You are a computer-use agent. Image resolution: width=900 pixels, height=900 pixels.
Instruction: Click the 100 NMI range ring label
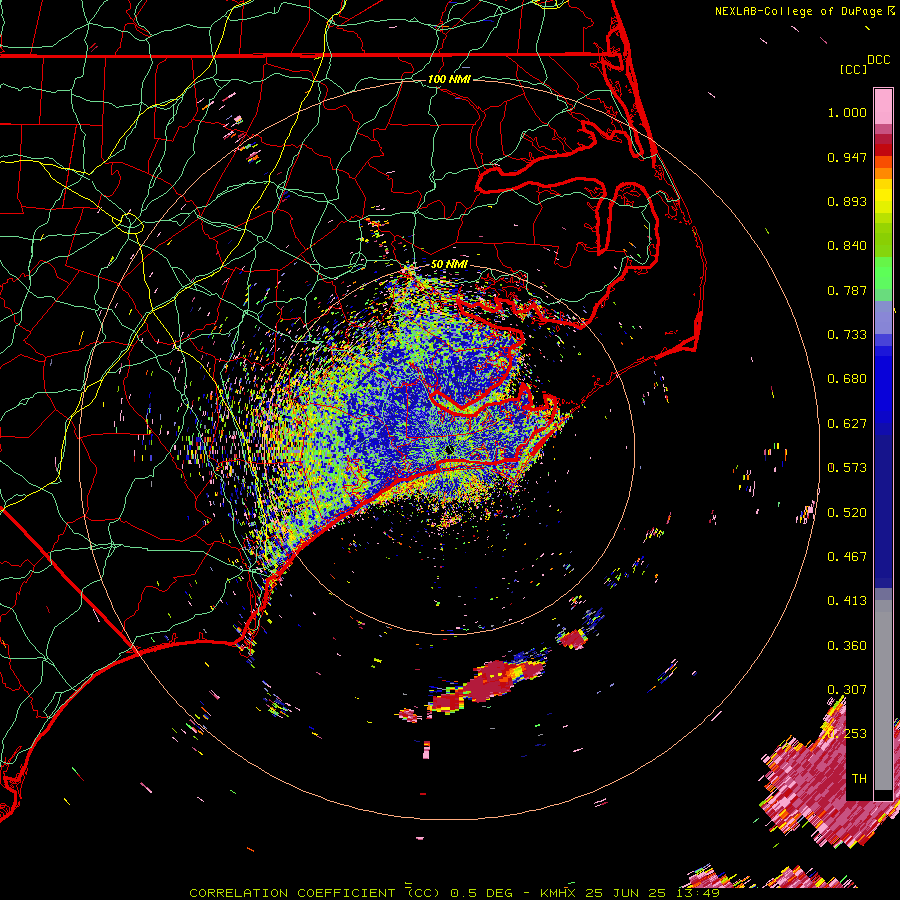[449, 79]
